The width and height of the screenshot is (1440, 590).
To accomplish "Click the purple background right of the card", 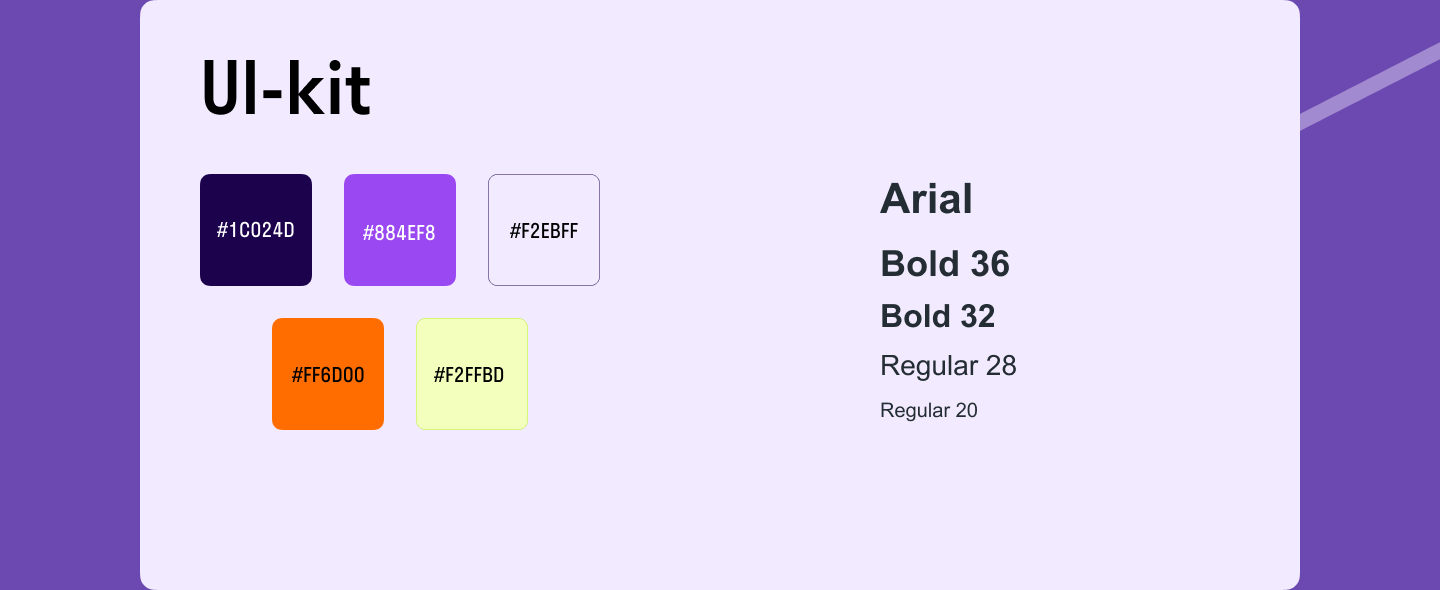I will click(x=1370, y=350).
